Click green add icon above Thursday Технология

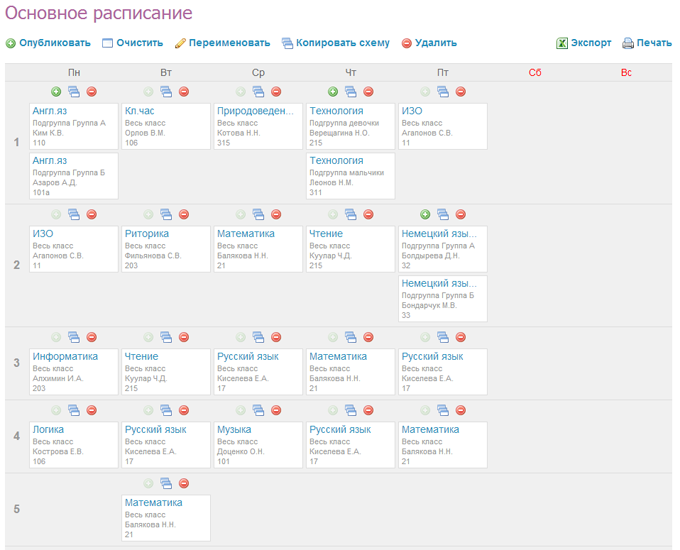click(333, 92)
